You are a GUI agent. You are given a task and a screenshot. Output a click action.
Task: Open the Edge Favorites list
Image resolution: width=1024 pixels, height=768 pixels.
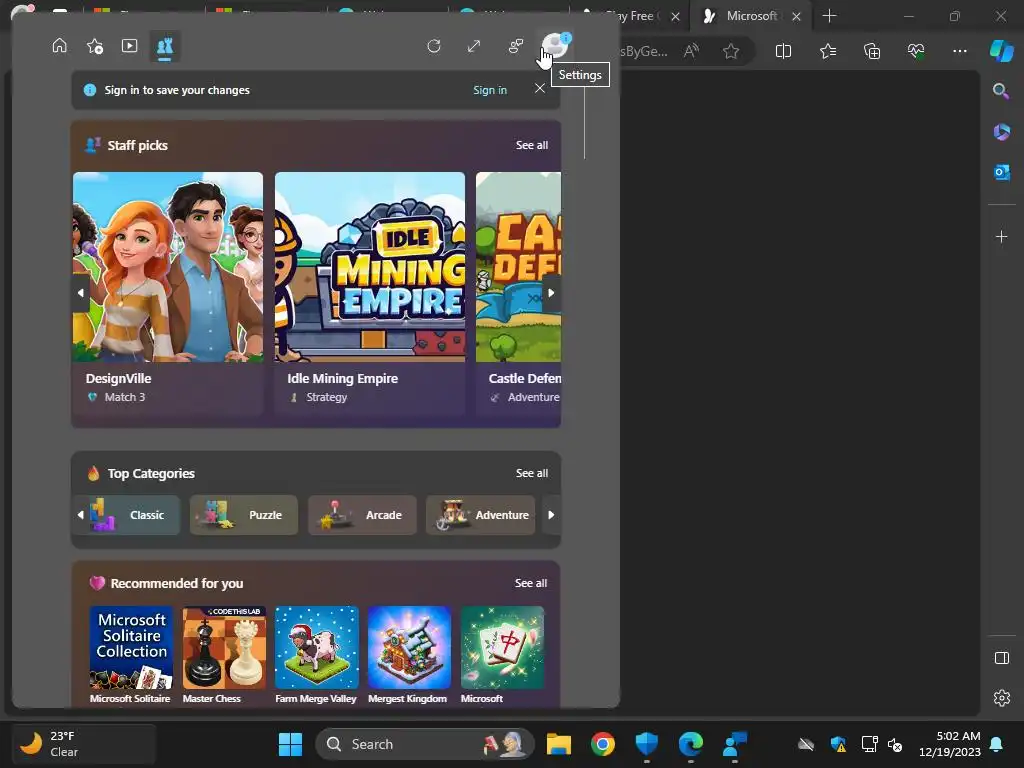pos(827,51)
